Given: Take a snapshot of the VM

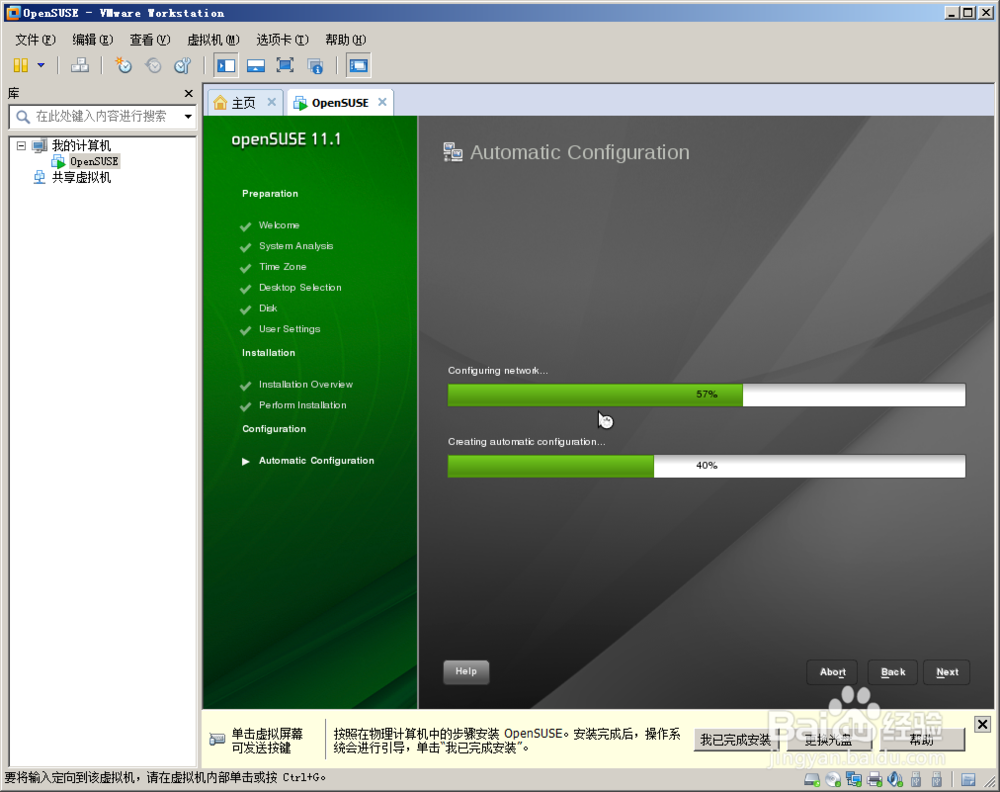Looking at the screenshot, I should 123,65.
